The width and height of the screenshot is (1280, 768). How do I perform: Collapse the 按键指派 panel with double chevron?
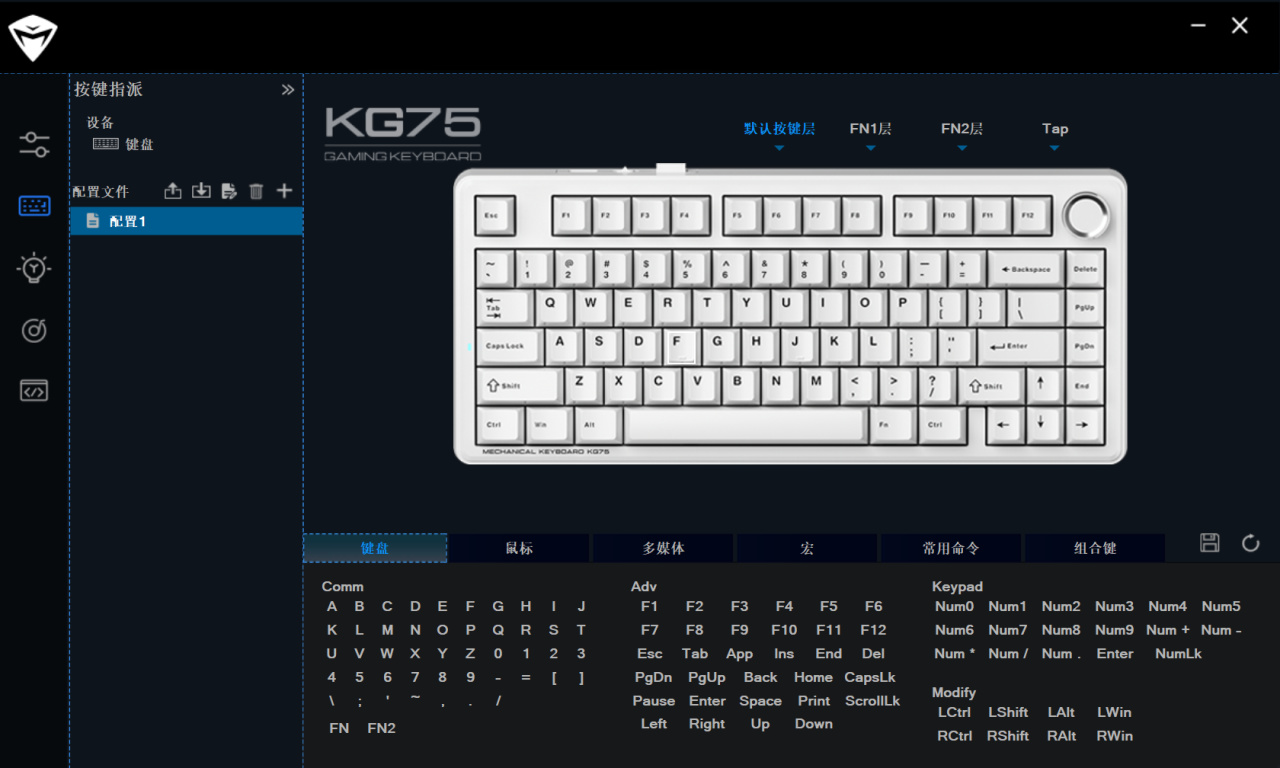pos(288,90)
